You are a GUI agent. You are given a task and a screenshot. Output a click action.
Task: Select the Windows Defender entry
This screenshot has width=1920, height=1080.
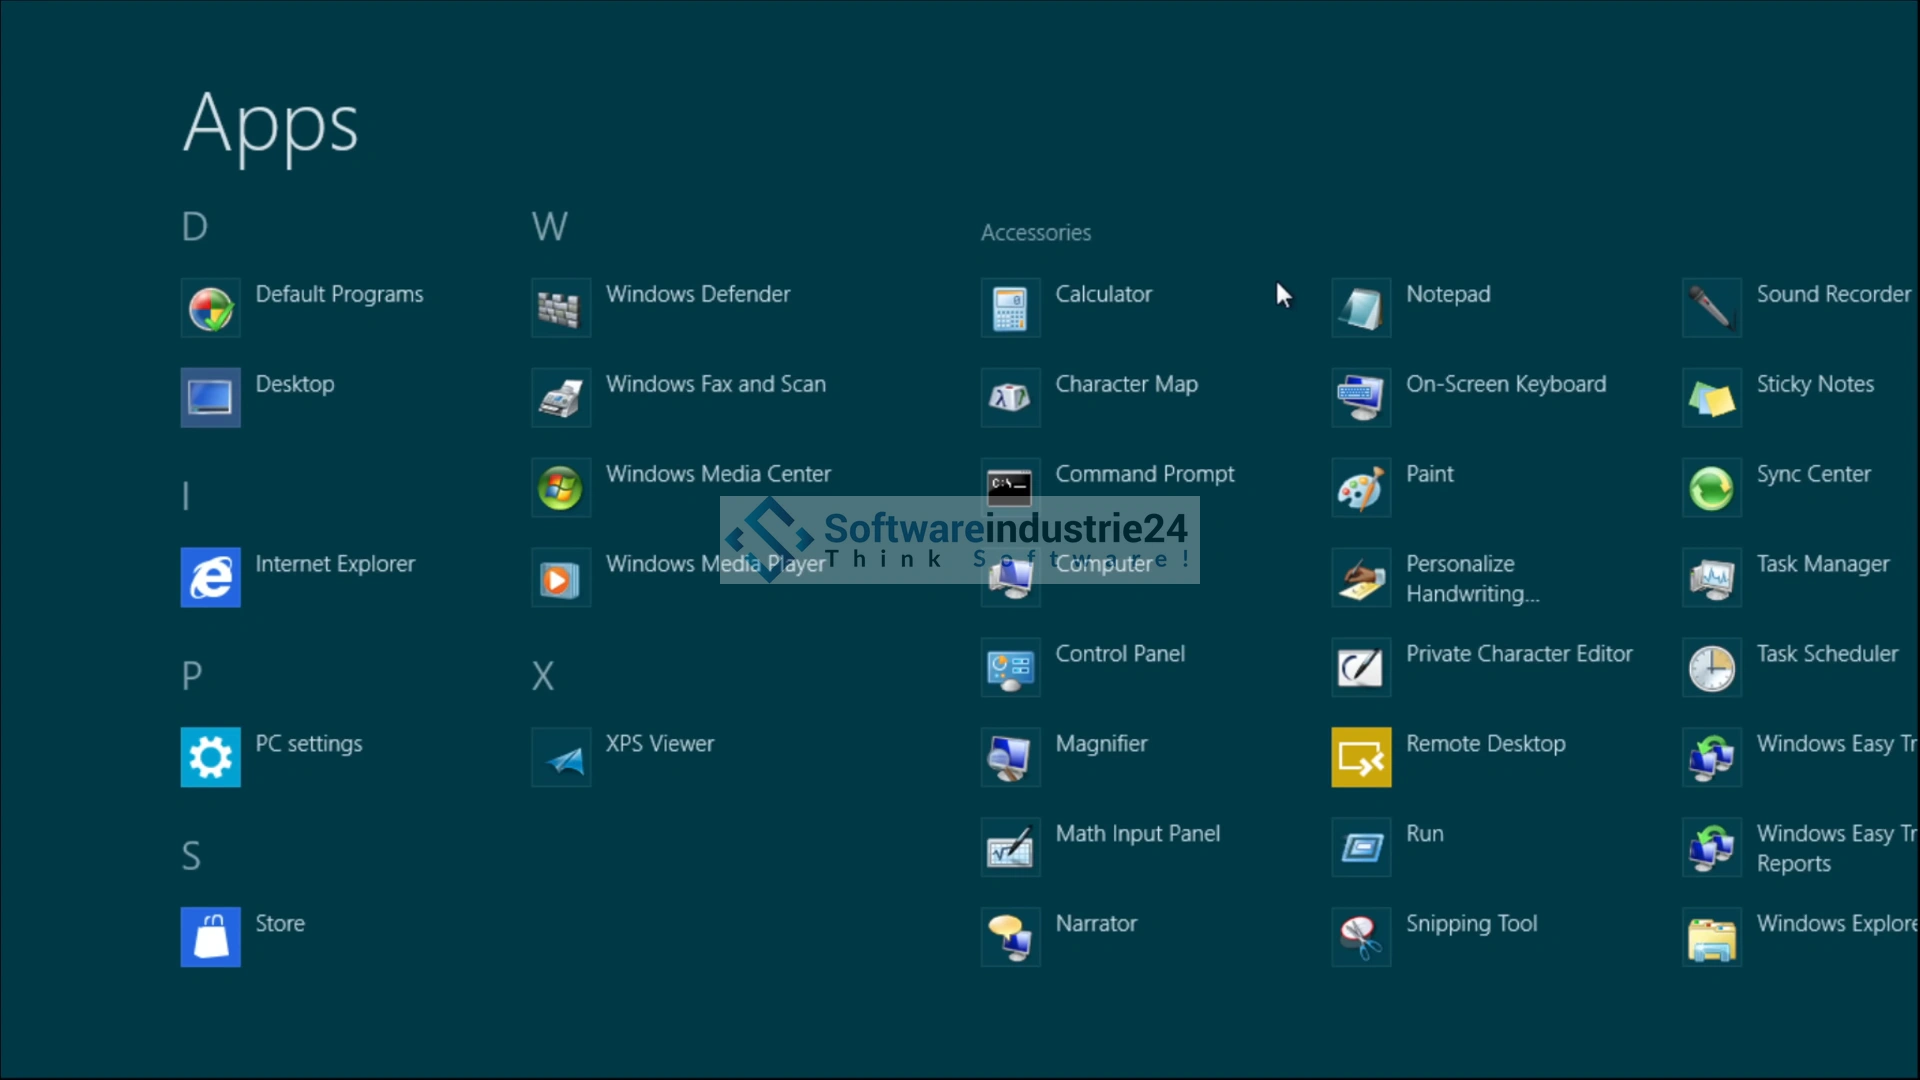tap(697, 294)
